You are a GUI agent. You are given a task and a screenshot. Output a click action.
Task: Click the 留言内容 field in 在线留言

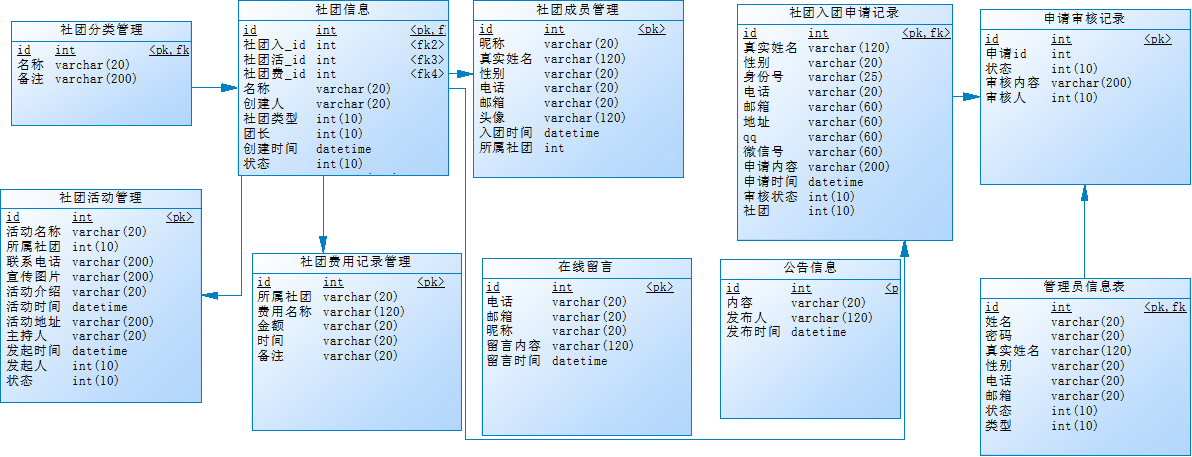coord(514,346)
